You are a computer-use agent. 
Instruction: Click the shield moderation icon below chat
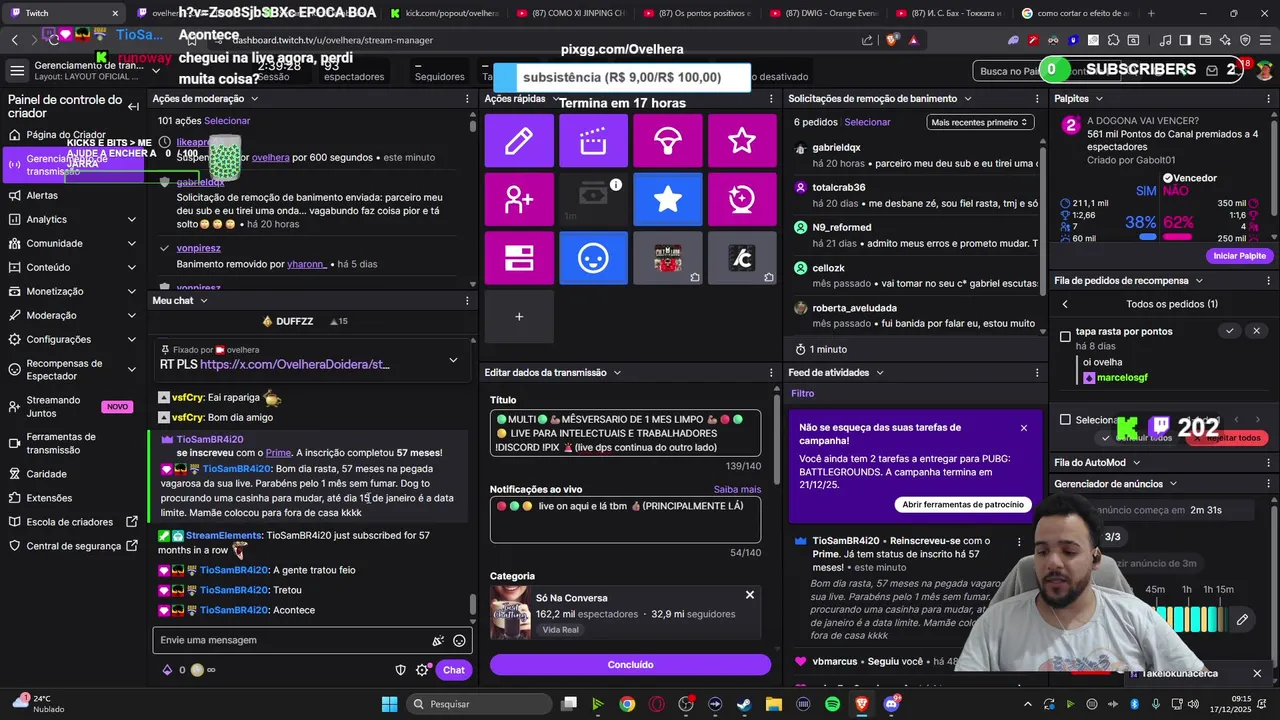click(401, 670)
